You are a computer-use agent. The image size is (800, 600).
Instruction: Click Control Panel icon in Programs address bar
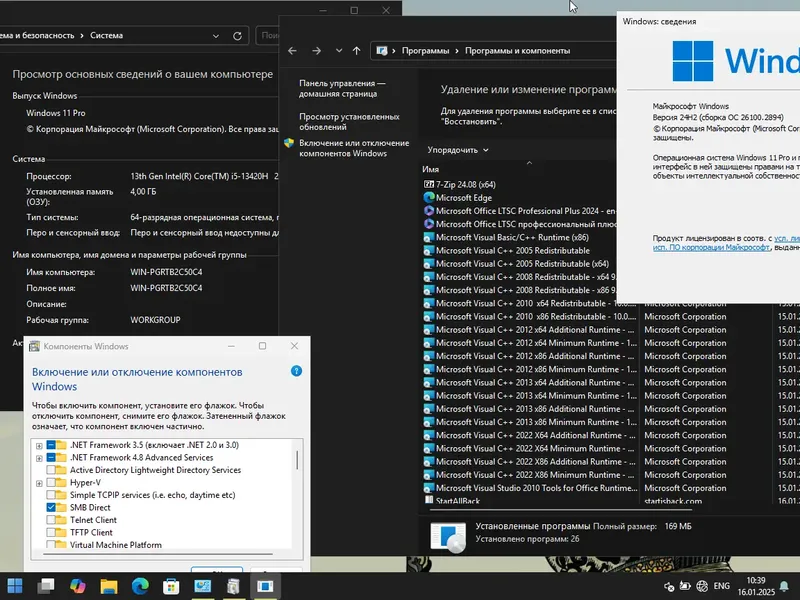[x=382, y=51]
